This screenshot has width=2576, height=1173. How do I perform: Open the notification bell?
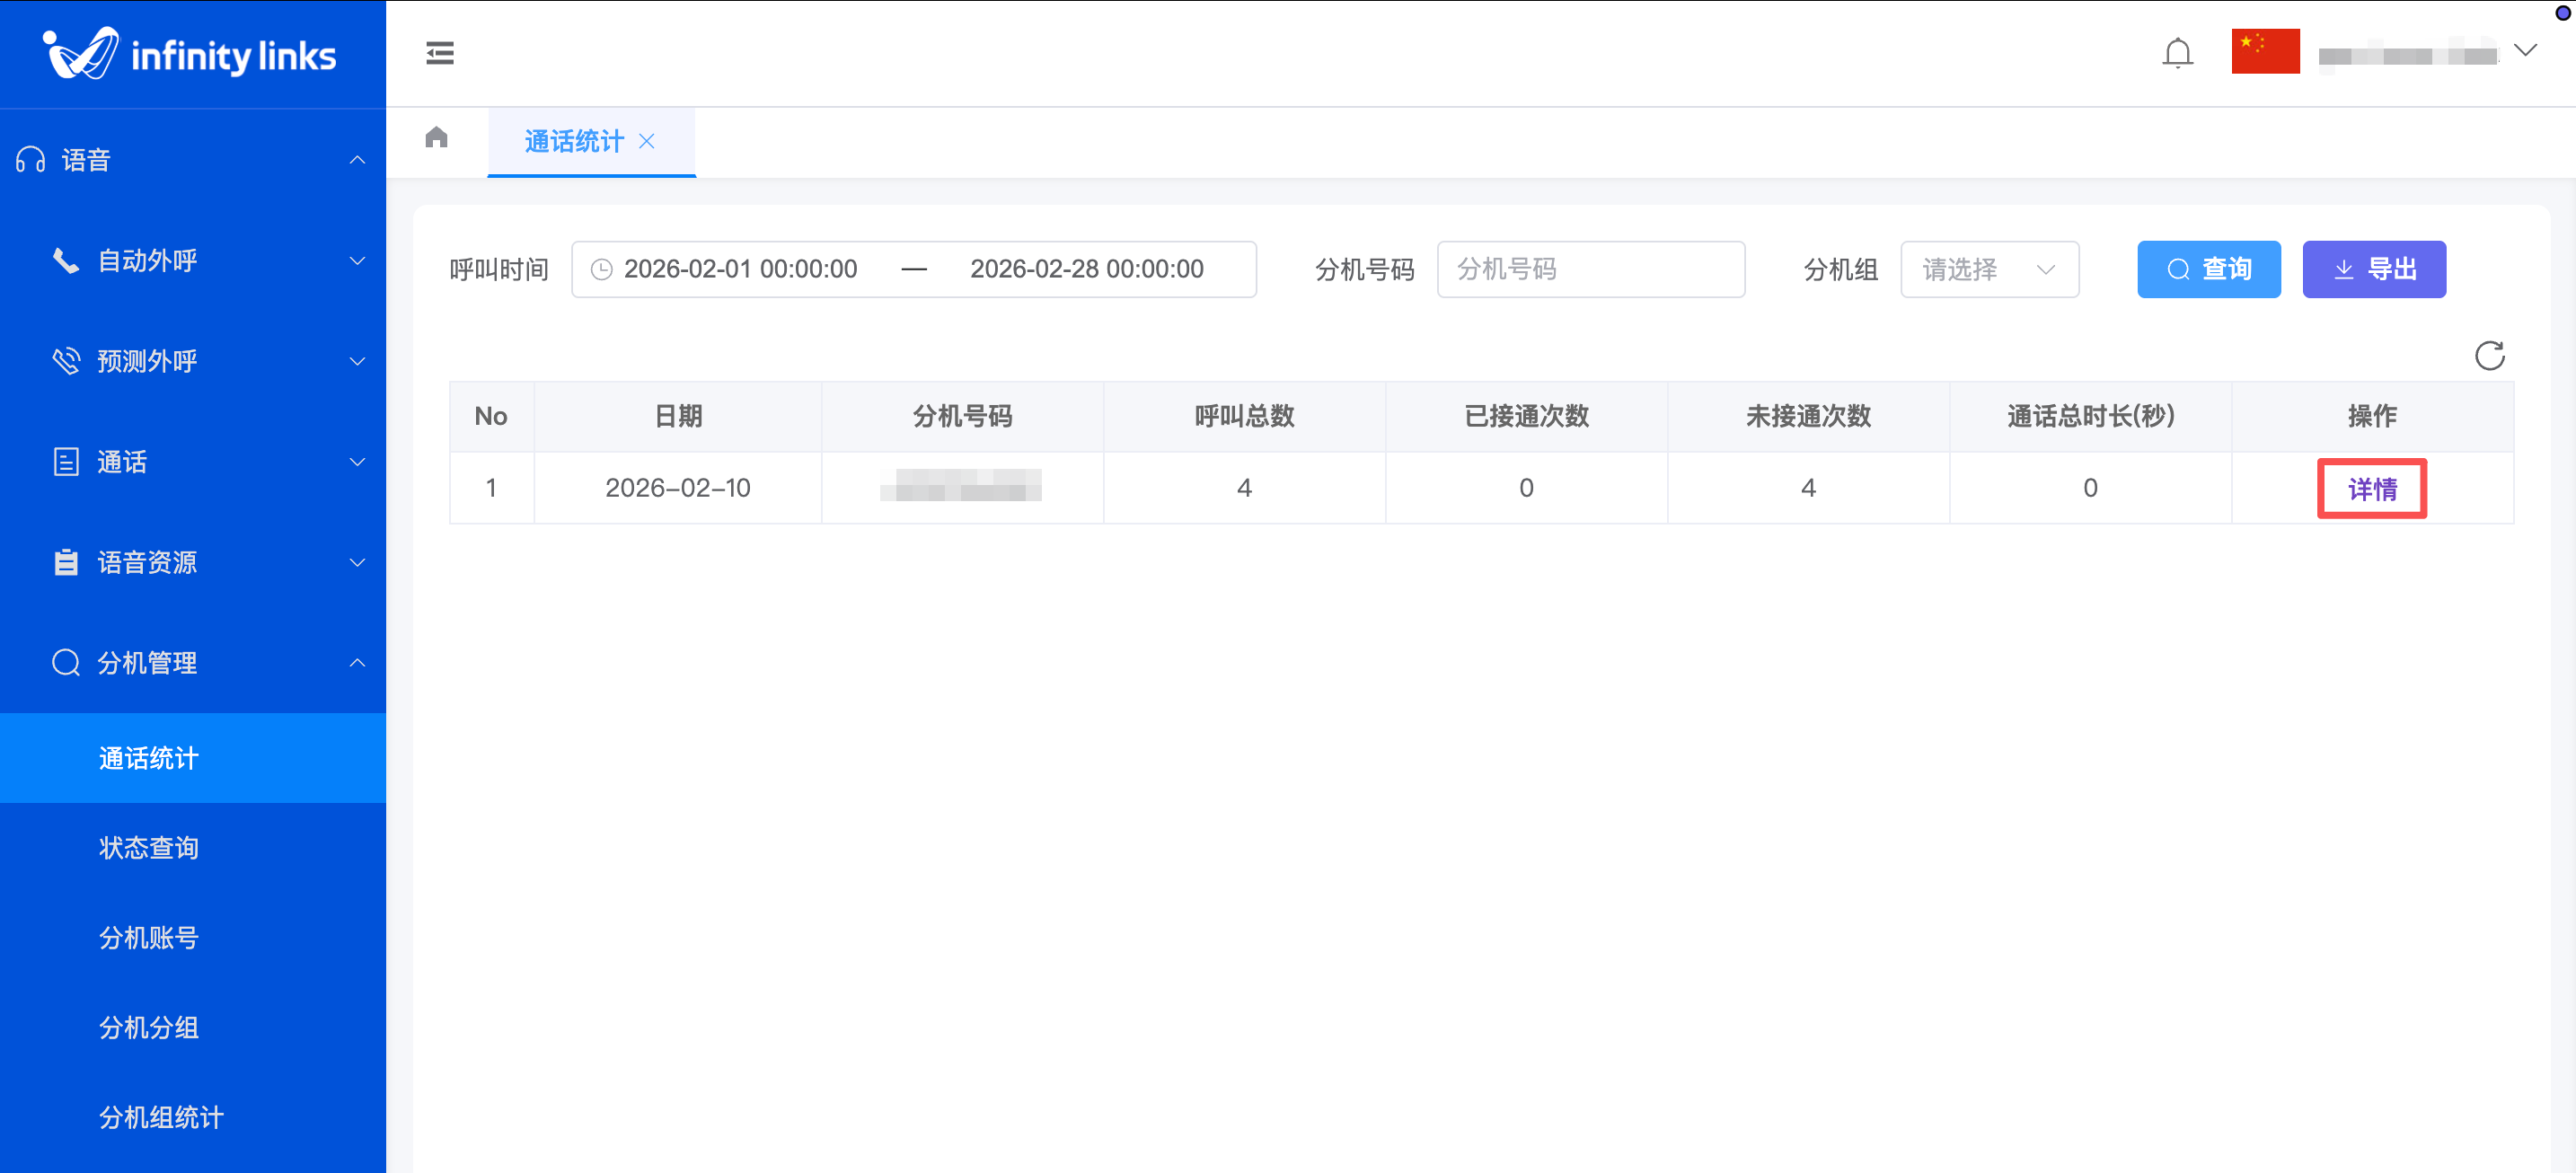tap(2177, 53)
